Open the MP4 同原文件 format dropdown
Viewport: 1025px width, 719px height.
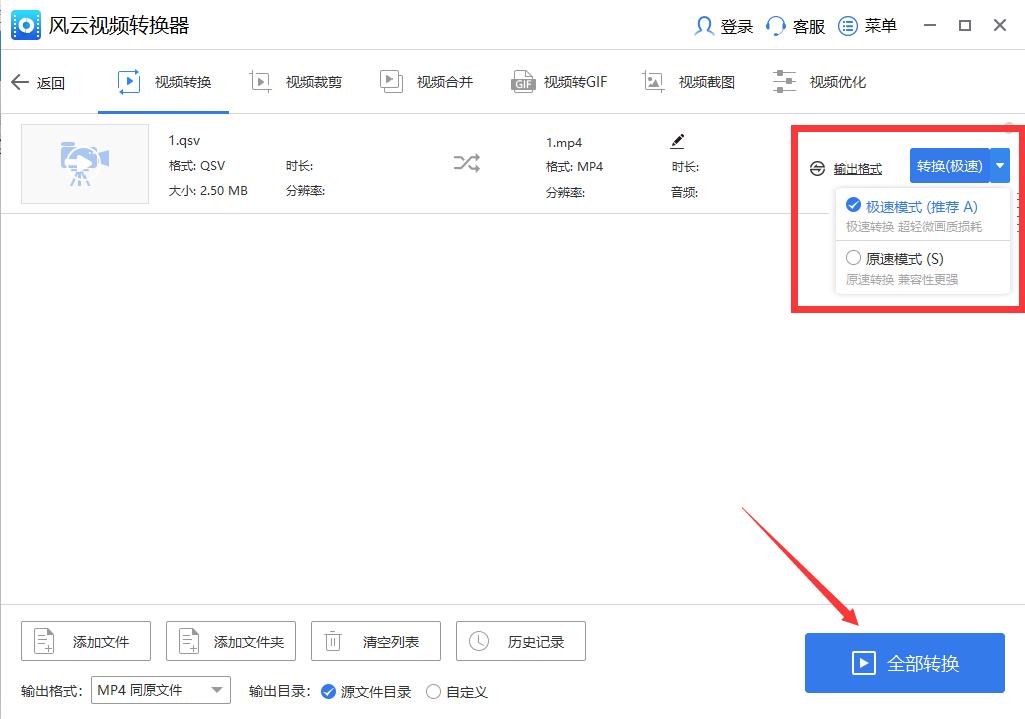click(160, 690)
